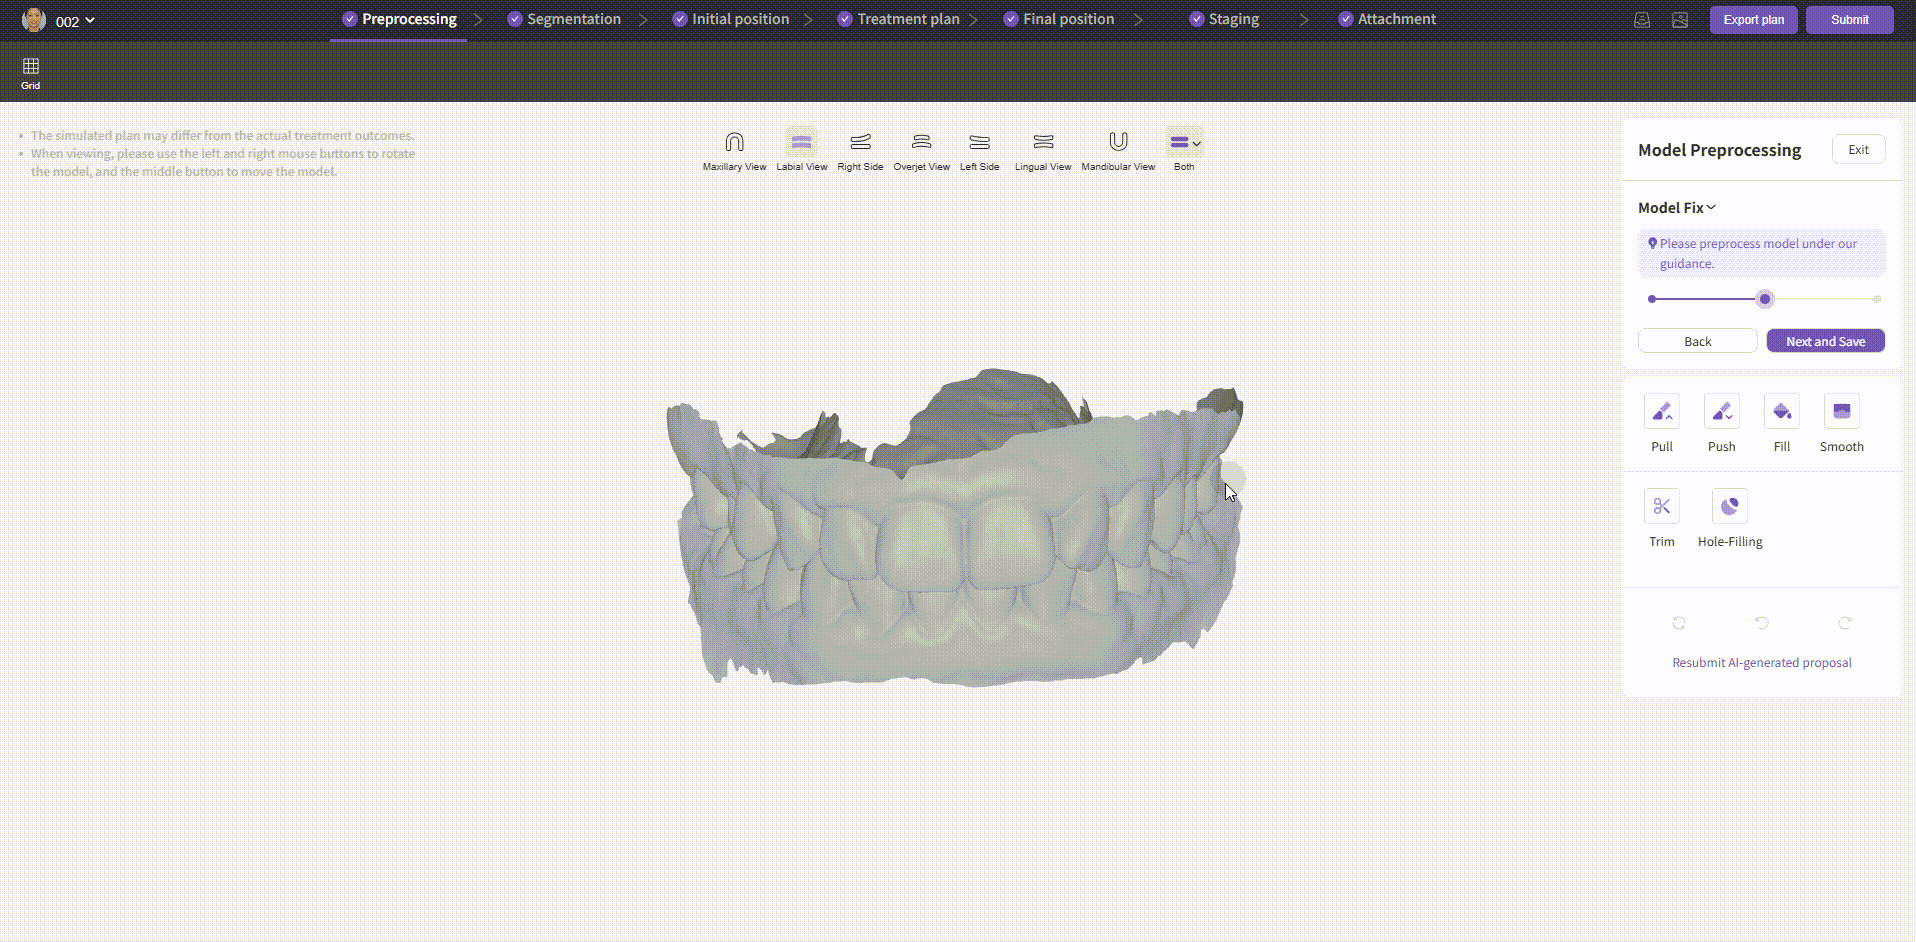Open the inbox tray icon in header

1642,20
